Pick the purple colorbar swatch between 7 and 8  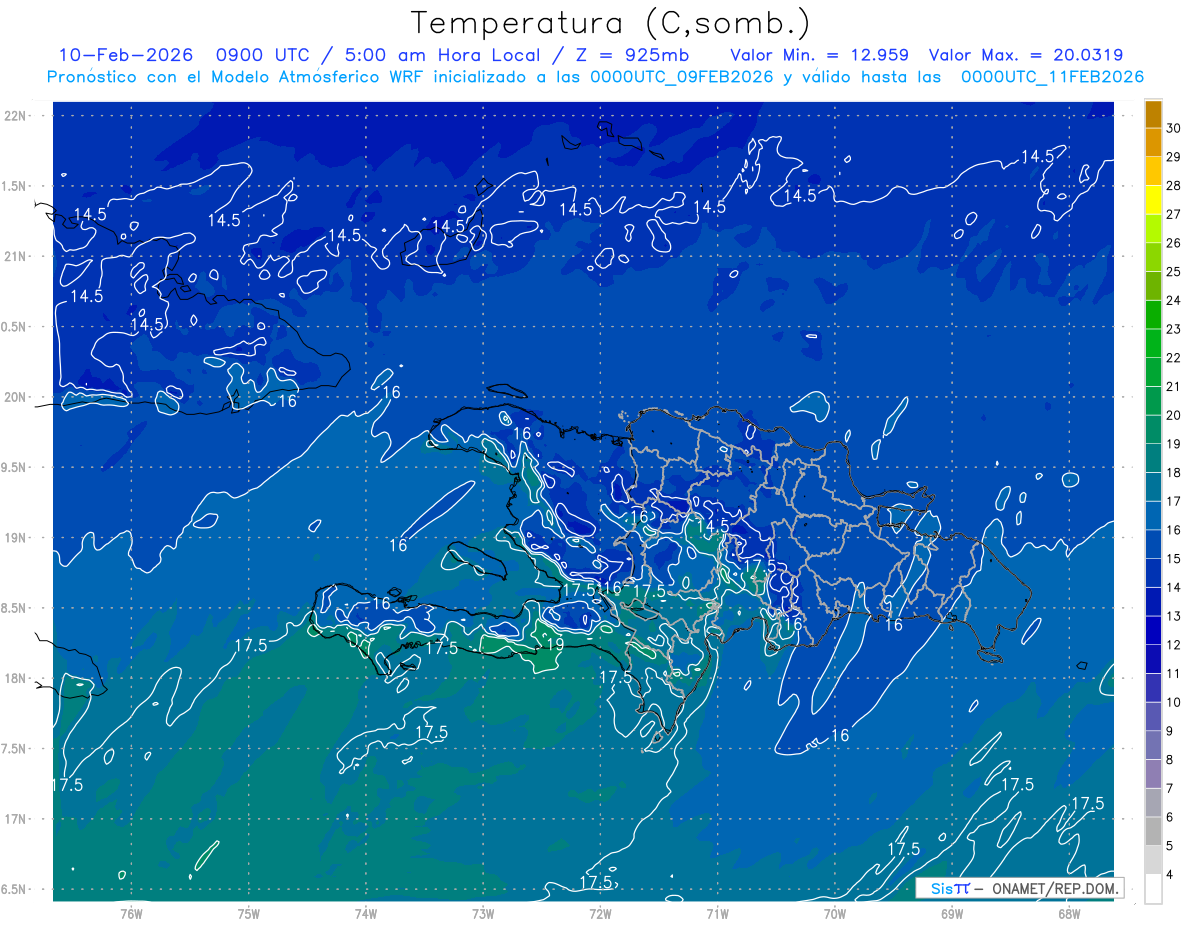[x=1153, y=773]
